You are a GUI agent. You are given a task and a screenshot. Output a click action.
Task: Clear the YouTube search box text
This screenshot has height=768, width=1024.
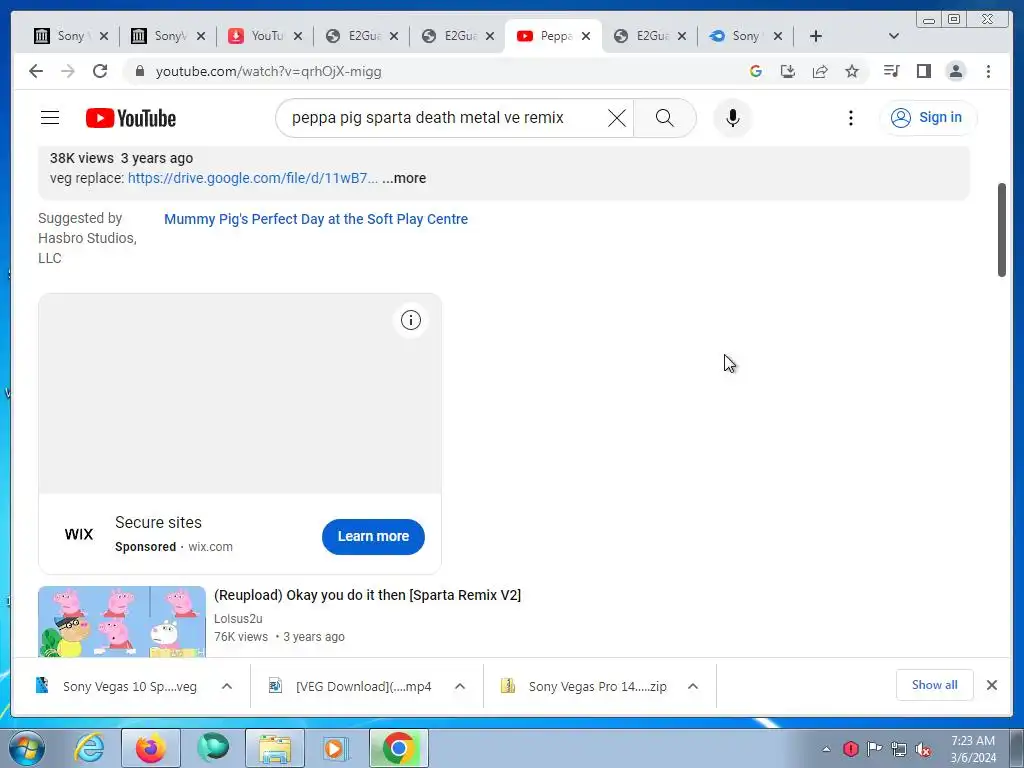coord(616,118)
